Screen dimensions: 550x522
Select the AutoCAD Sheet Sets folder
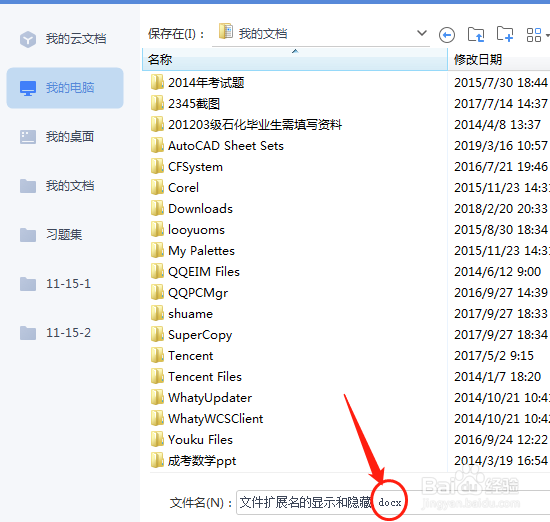tap(217, 146)
